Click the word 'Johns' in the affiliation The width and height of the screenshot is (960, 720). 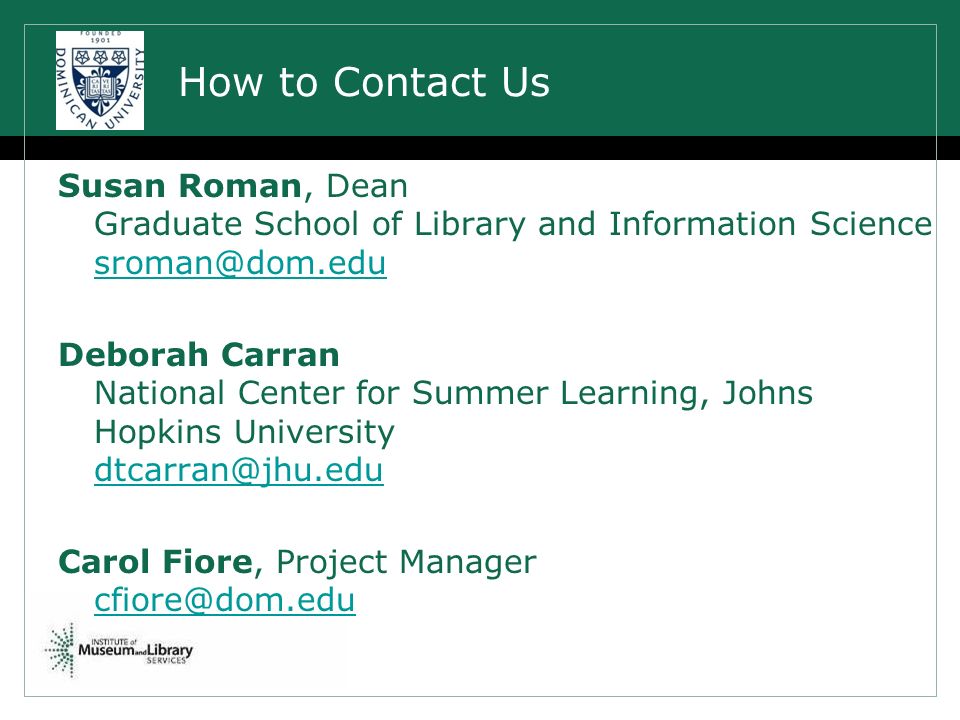pos(768,393)
